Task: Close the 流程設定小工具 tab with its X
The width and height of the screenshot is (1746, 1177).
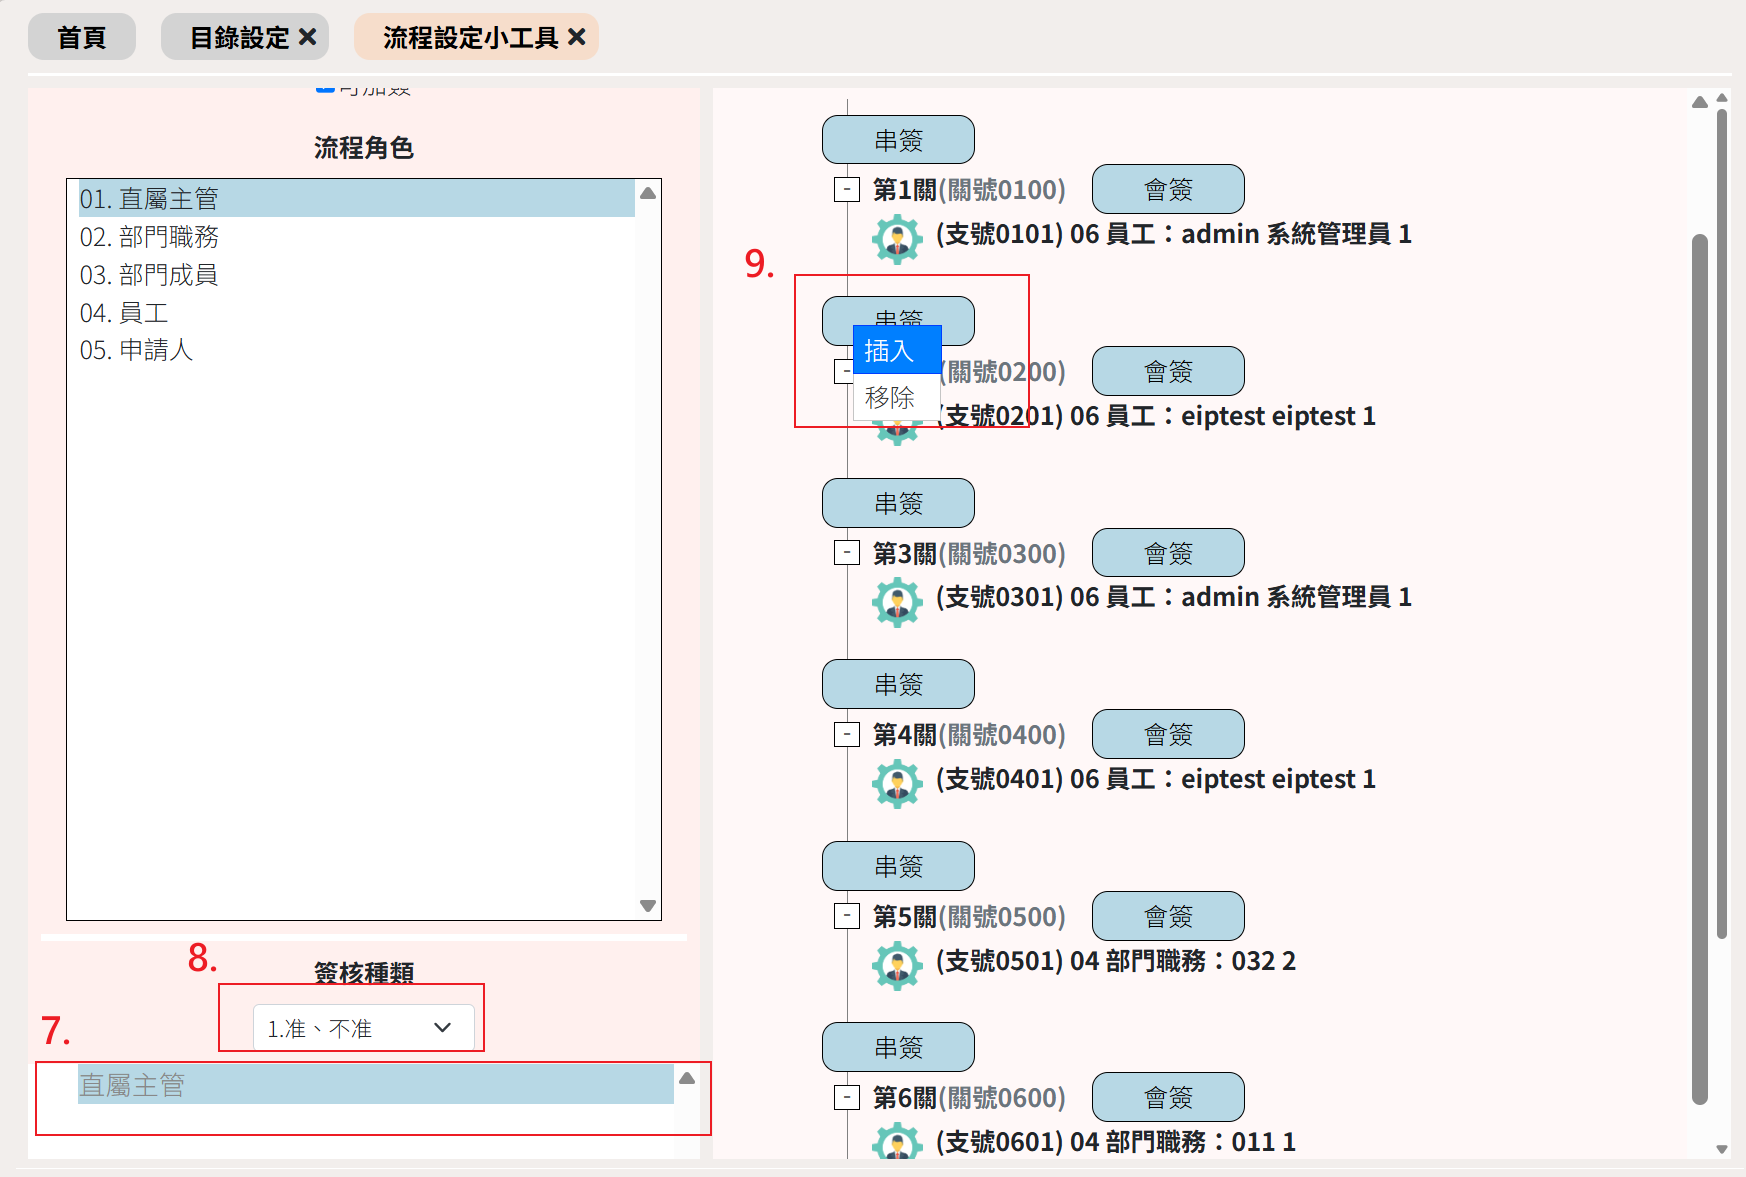Action: click(x=577, y=37)
